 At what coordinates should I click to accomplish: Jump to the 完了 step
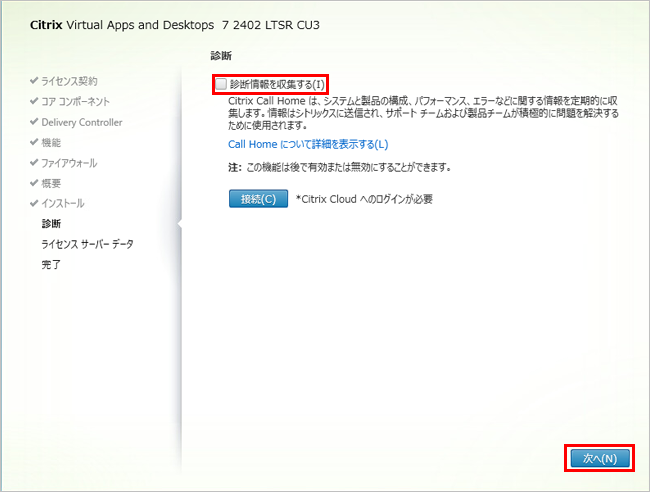(x=51, y=264)
